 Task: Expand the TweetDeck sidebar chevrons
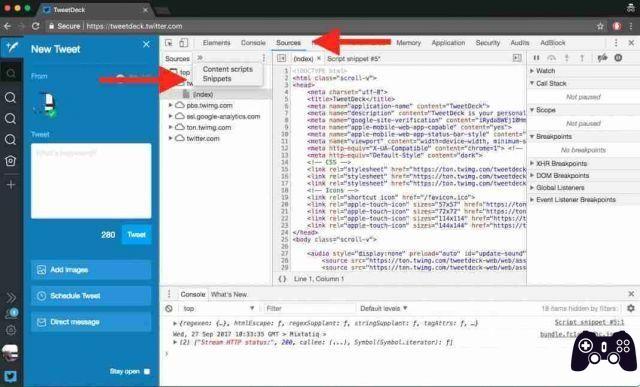(x=11, y=297)
